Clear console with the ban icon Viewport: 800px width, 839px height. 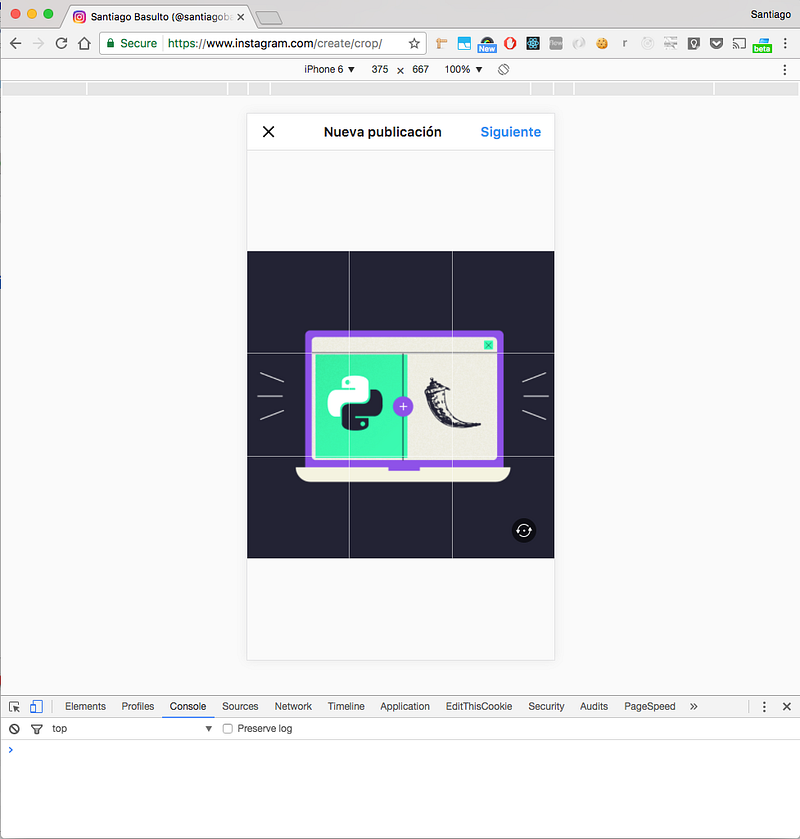(x=14, y=729)
